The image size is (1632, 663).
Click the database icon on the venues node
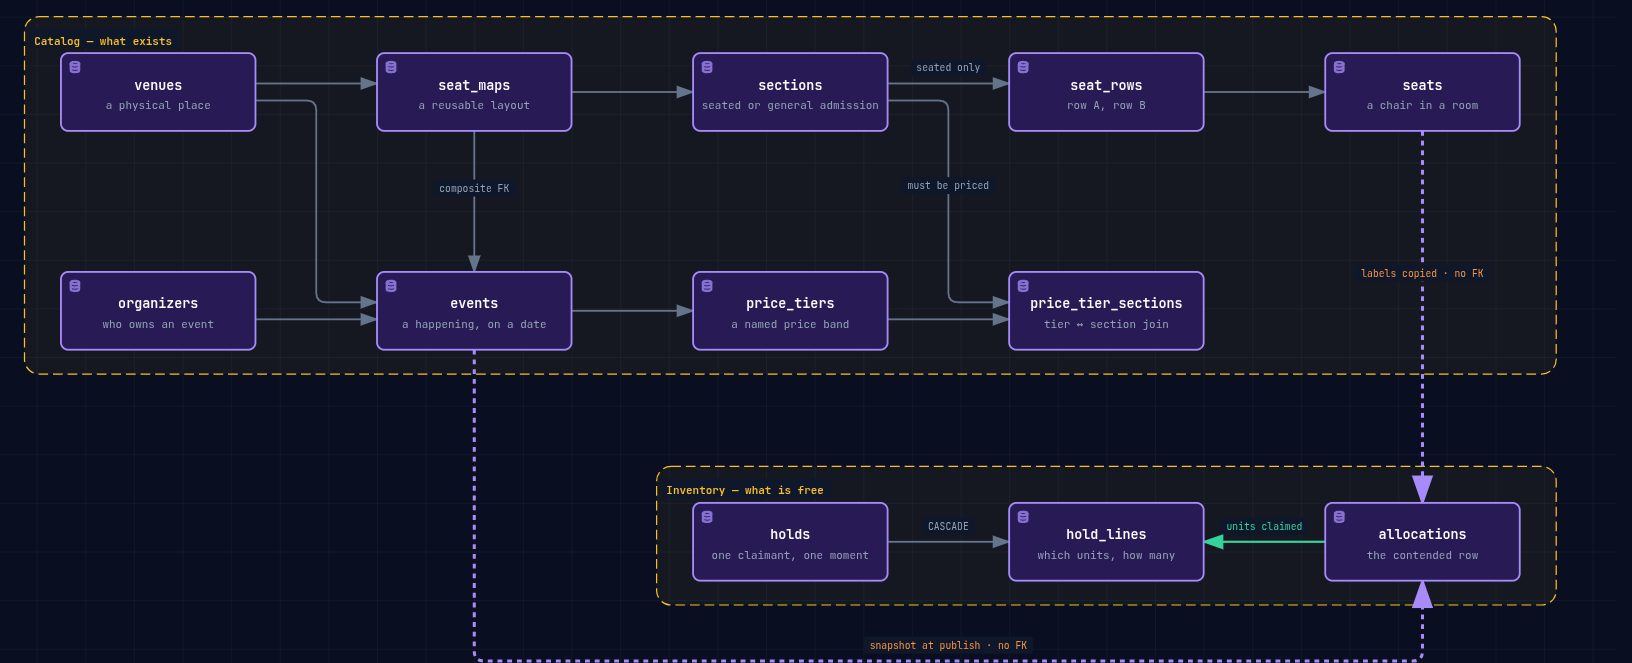pyautogui.click(x=75, y=67)
